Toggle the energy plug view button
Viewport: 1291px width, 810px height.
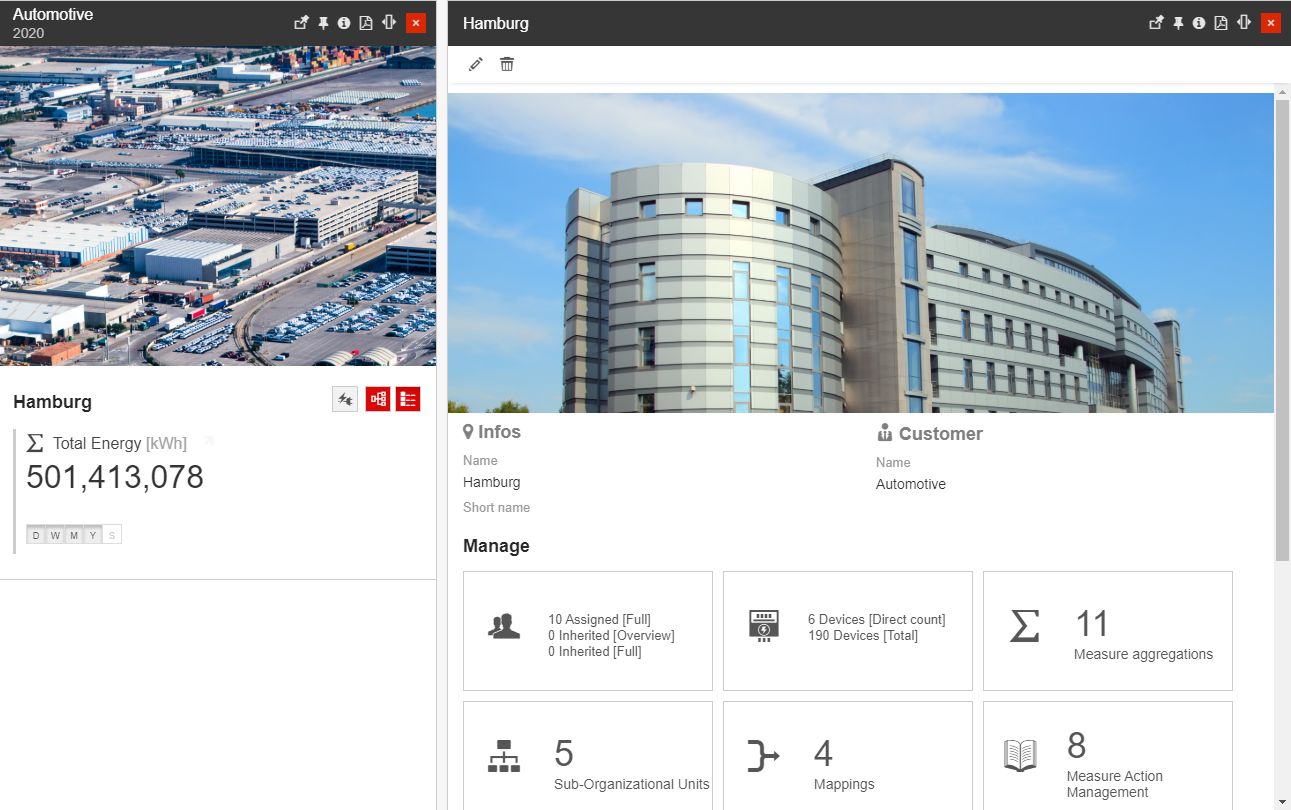click(345, 399)
